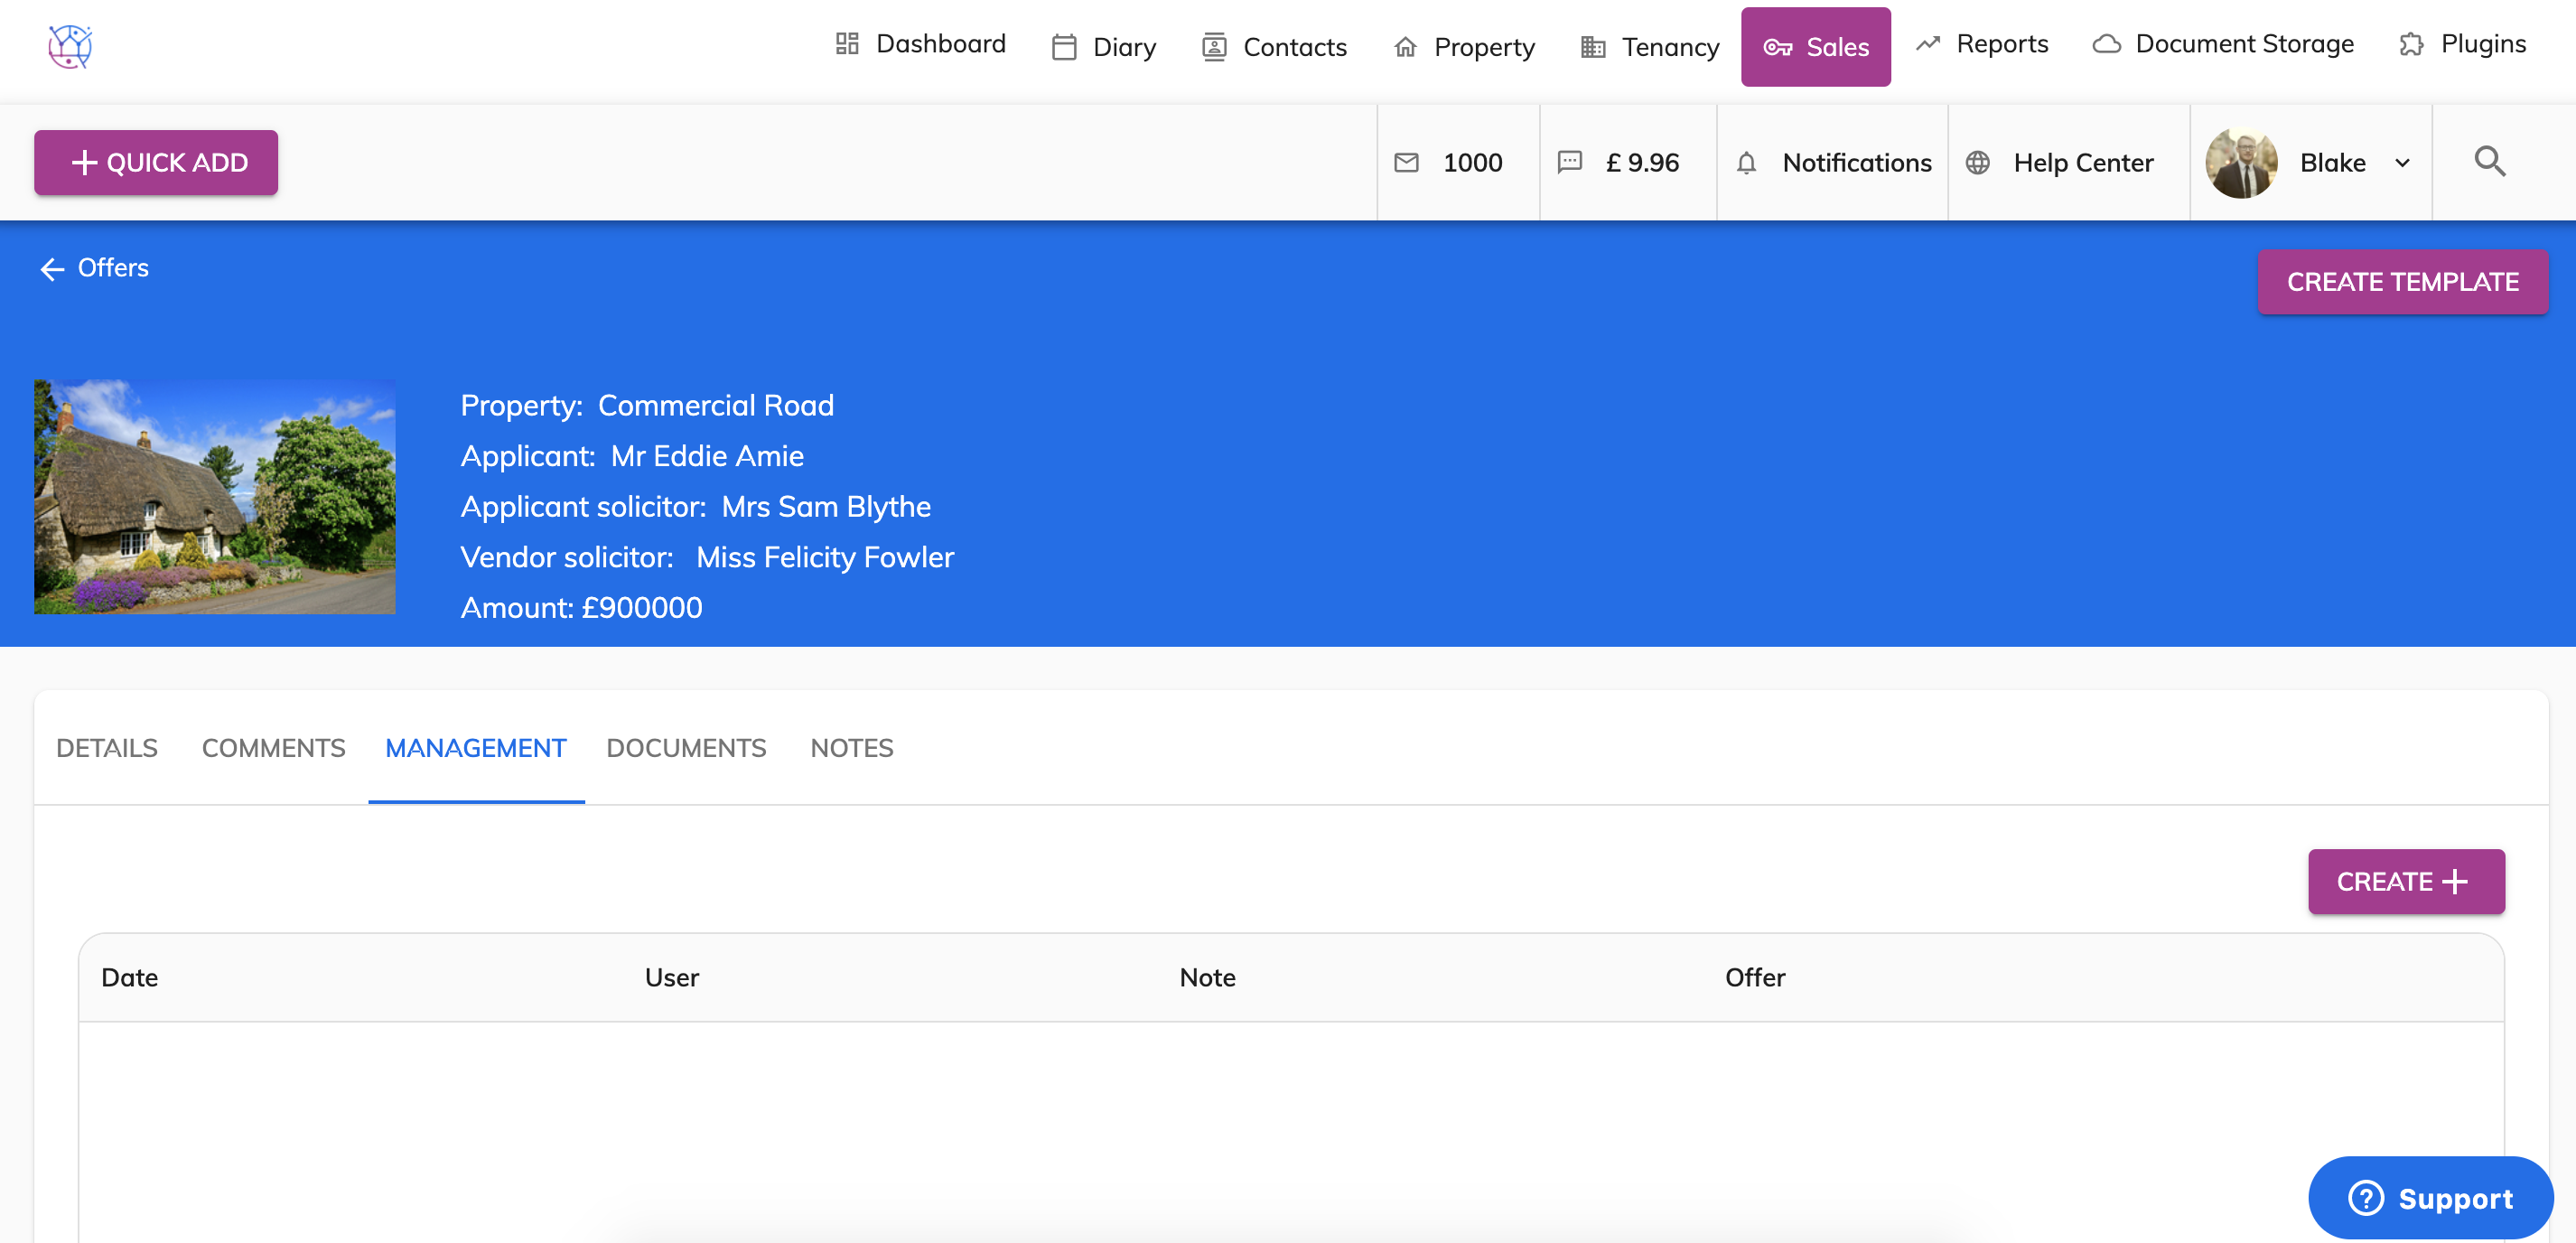The height and width of the screenshot is (1243, 2576).
Task: Select the Notes tab
Action: (851, 748)
